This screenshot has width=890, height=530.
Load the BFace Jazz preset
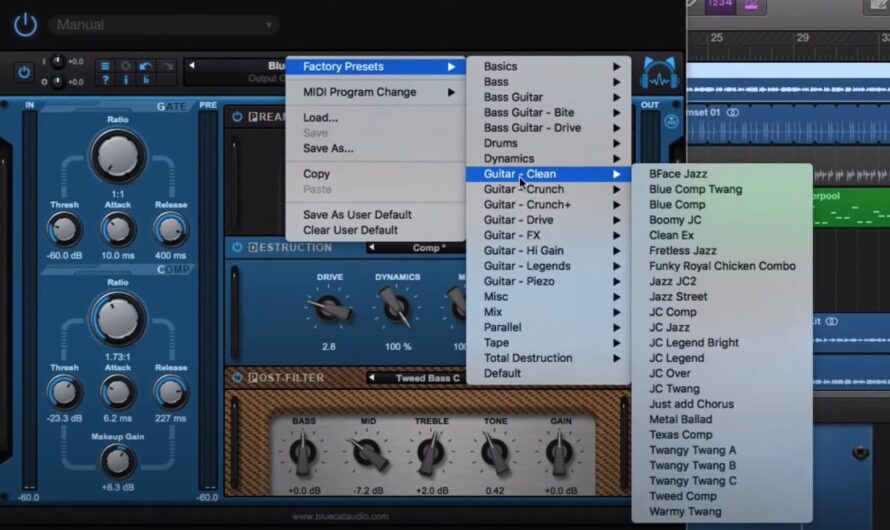[722, 174]
